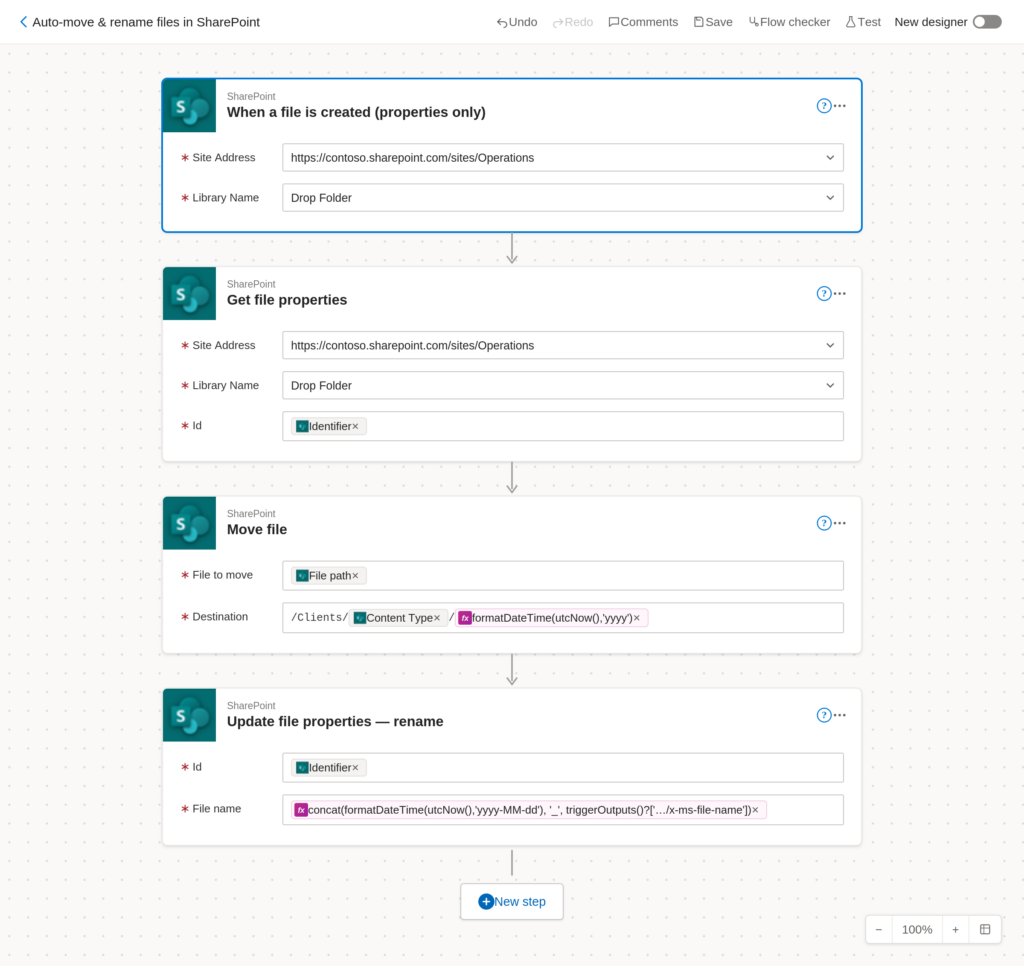
Task: Open more options for Update file properties
Action: tap(840, 715)
